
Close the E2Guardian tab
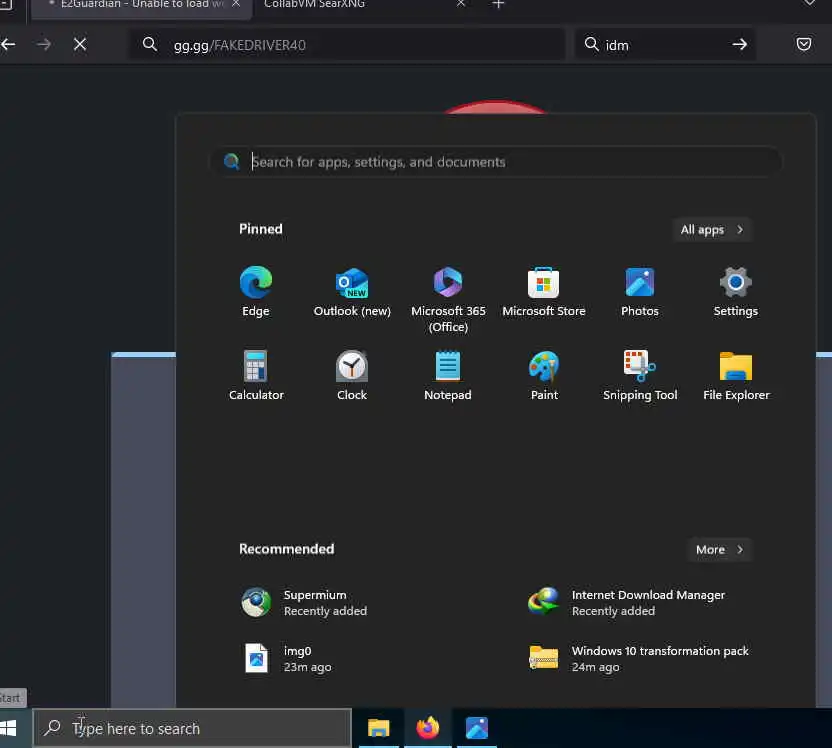pos(236,4)
